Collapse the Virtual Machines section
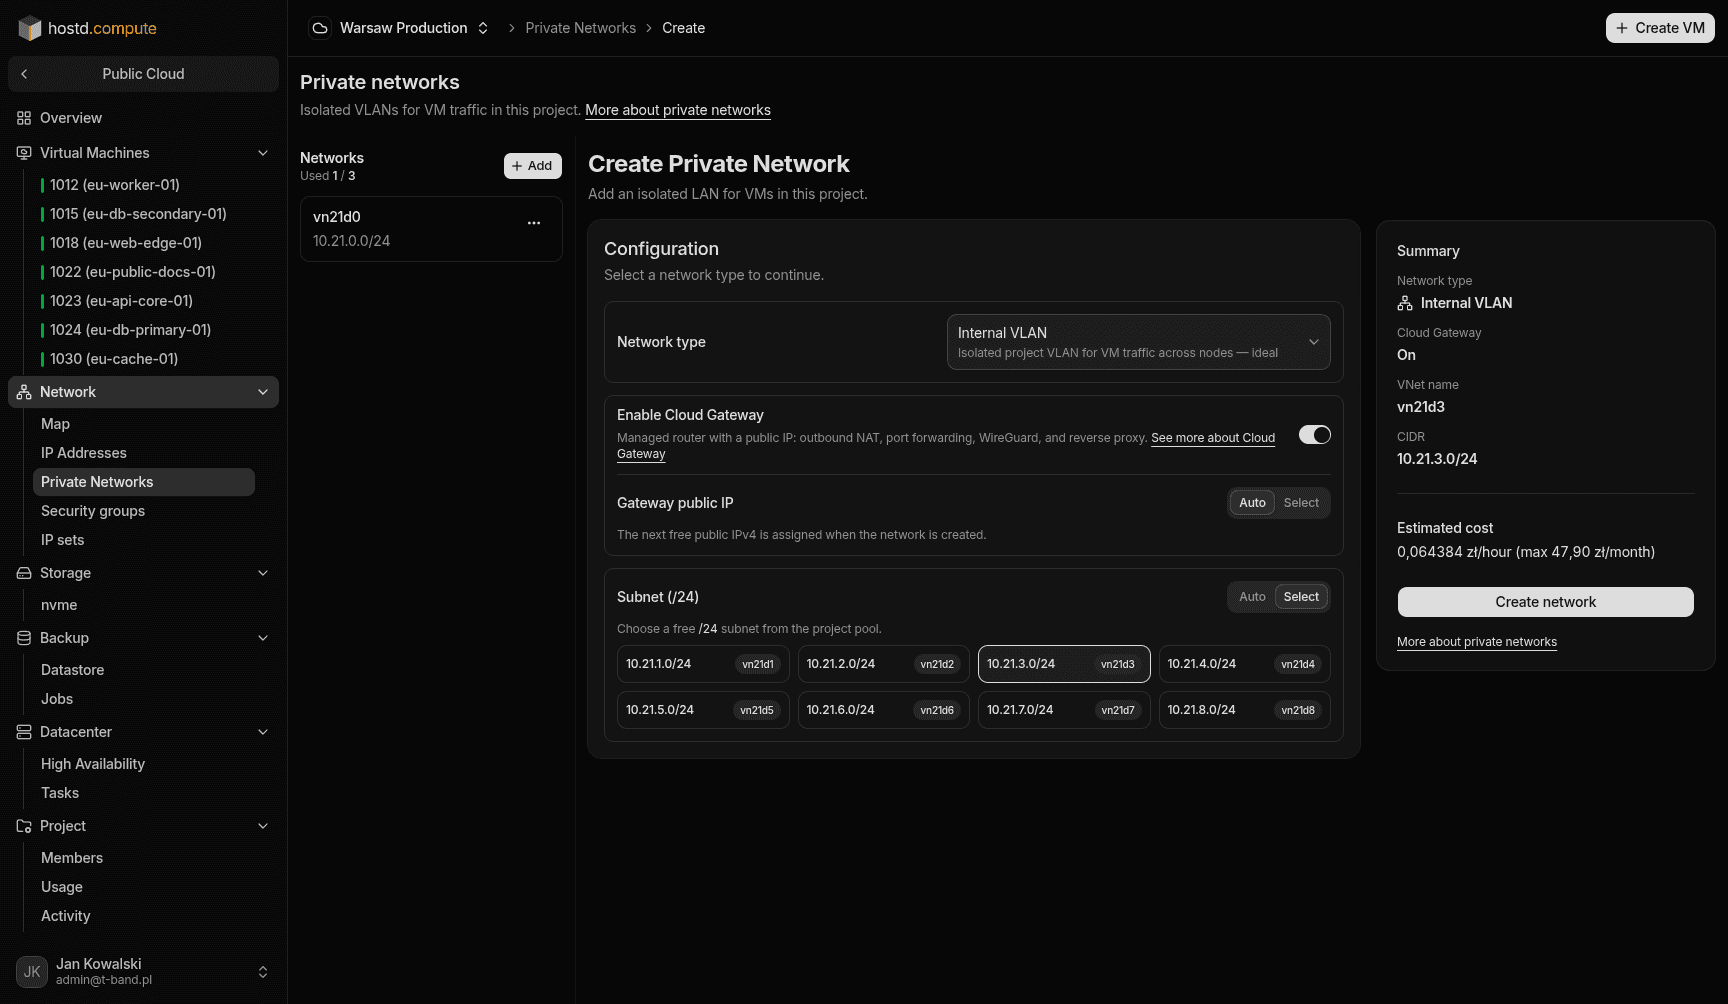The image size is (1728, 1004). (263, 153)
